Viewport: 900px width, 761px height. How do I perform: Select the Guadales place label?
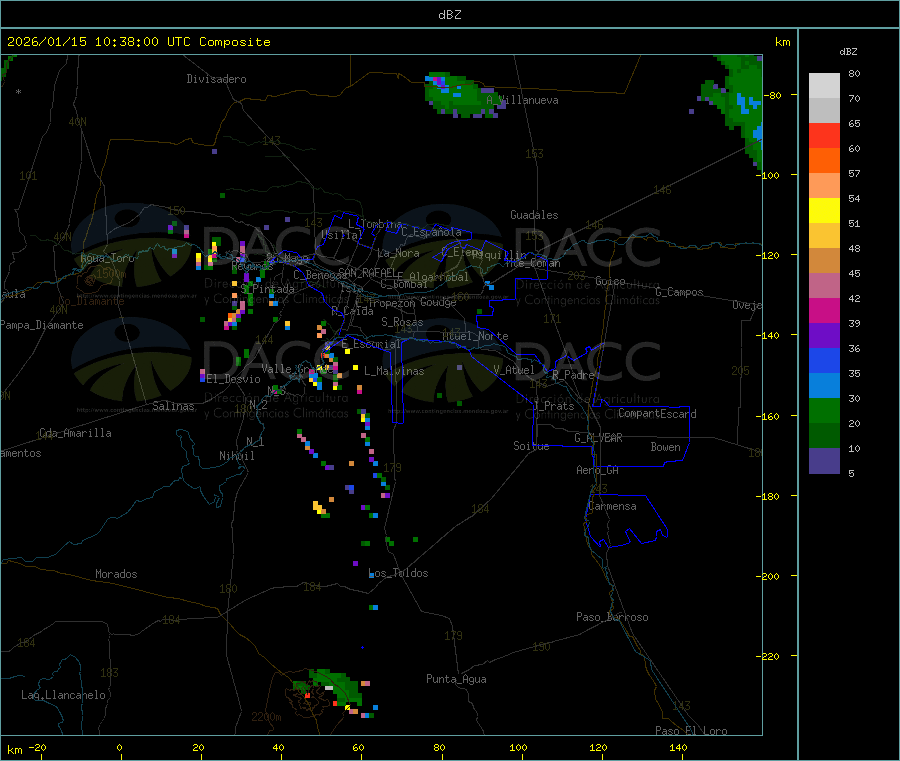point(534,215)
